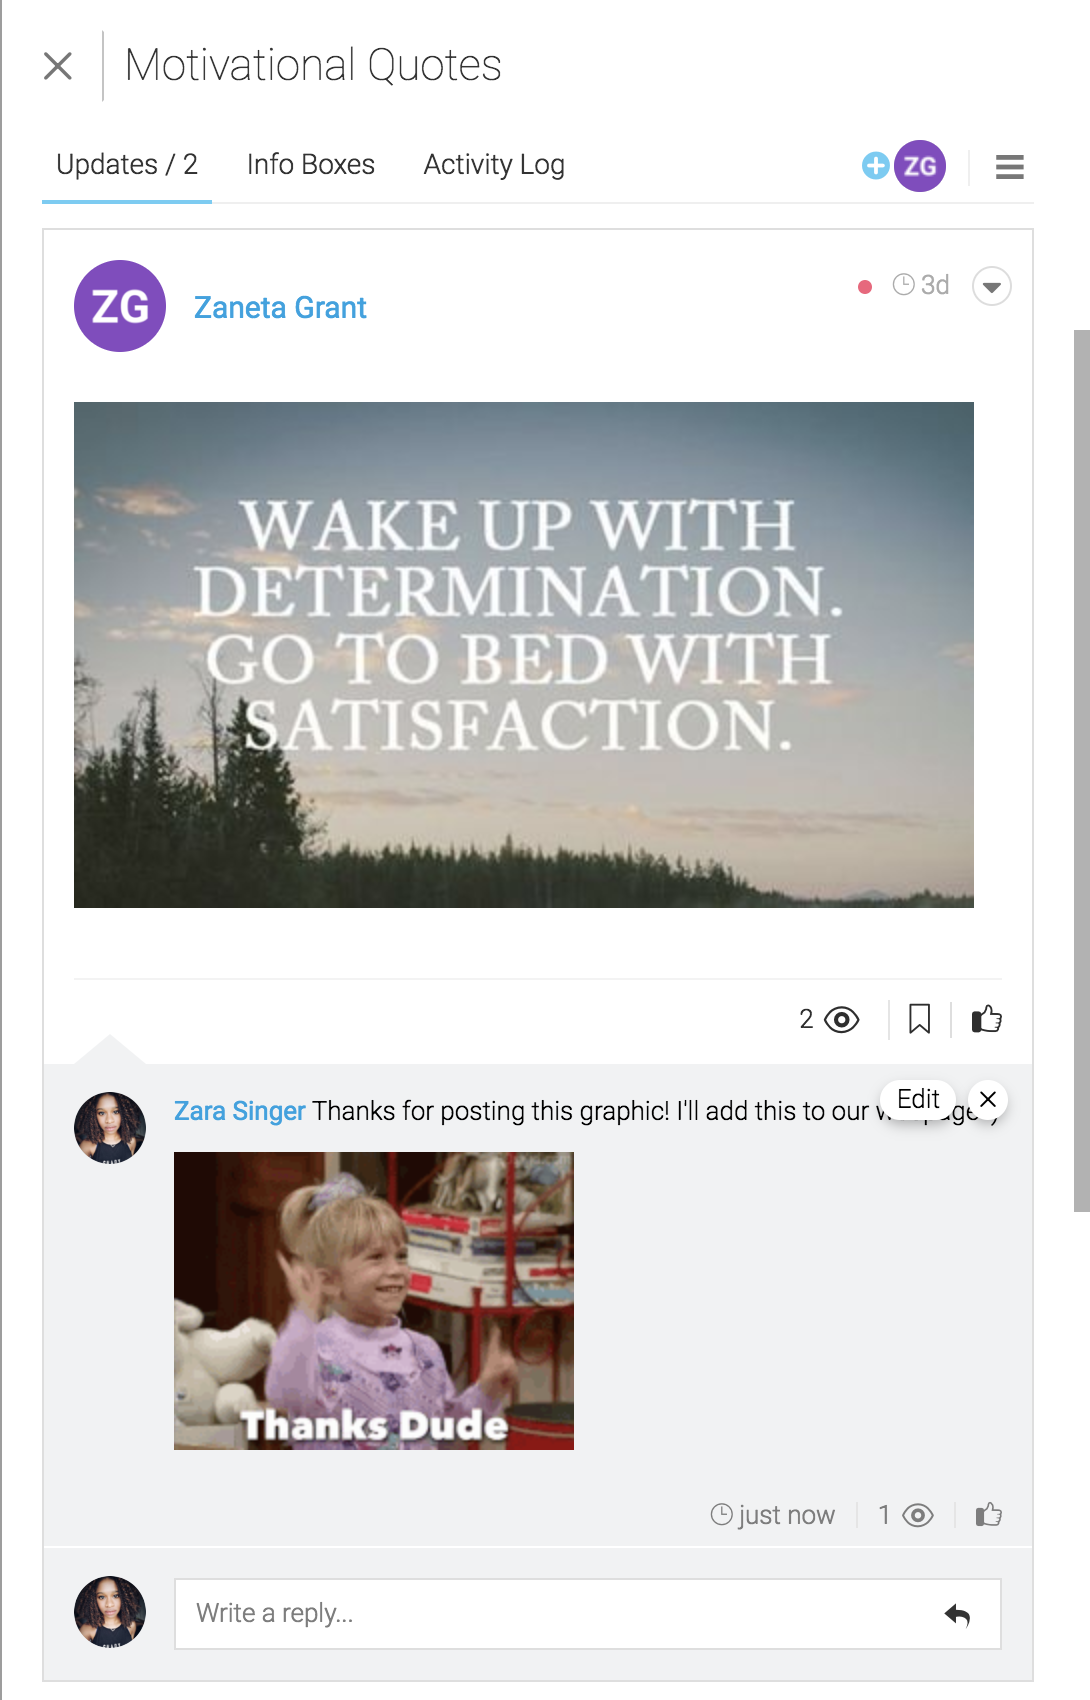
Task: Like Zara Singer's reply
Action: click(x=989, y=1514)
